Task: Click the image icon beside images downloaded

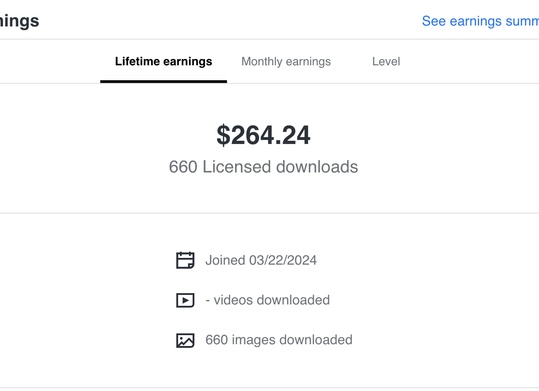Action: point(185,340)
